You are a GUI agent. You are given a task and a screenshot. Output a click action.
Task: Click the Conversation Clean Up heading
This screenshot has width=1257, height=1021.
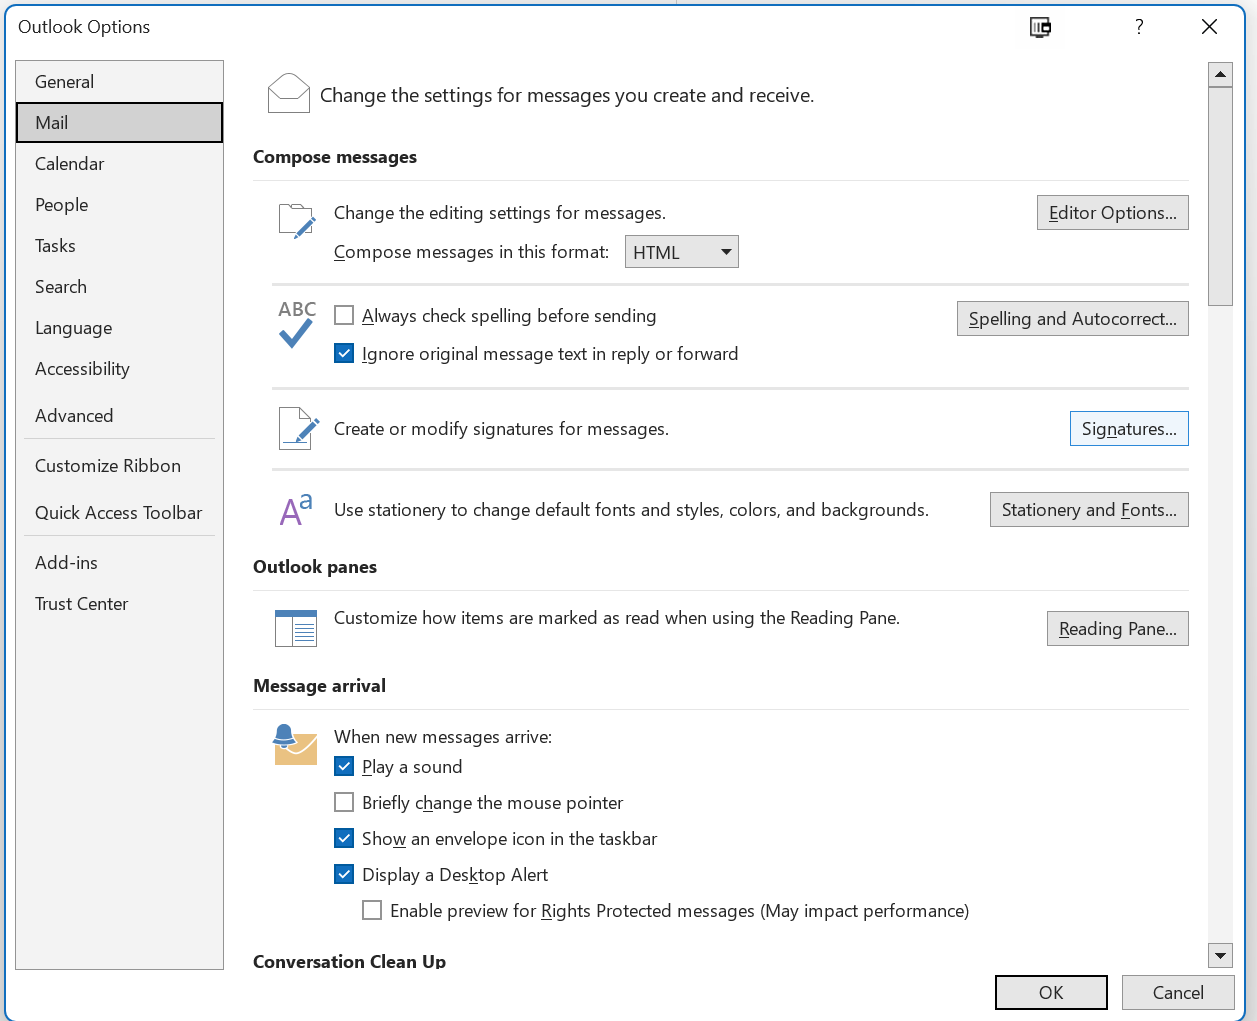click(349, 961)
